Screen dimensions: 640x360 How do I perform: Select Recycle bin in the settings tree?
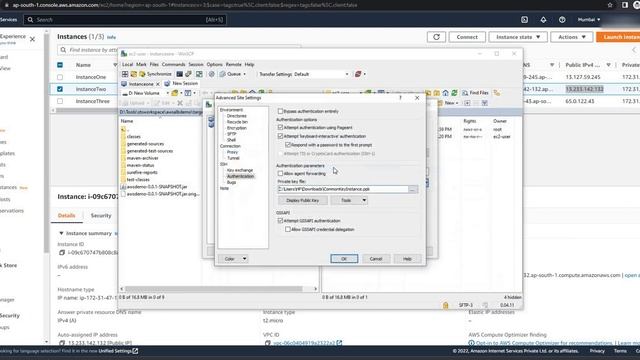click(x=237, y=122)
